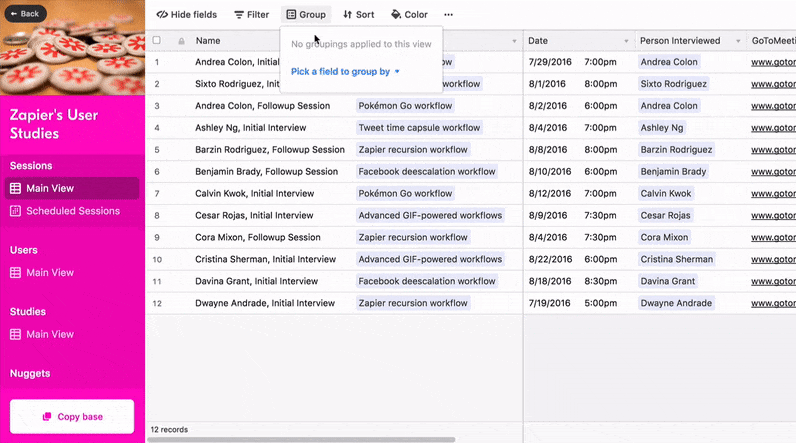Toggle the select-all checkbox in header
The image size is (796, 443).
click(x=157, y=40)
